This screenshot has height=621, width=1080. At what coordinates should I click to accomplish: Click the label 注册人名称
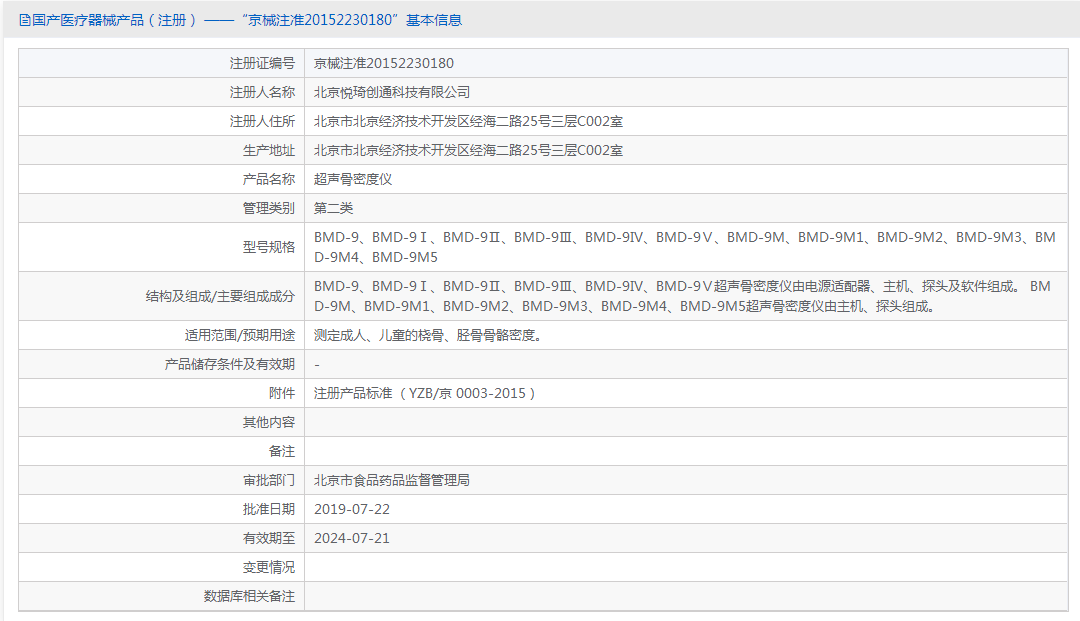coord(262,92)
